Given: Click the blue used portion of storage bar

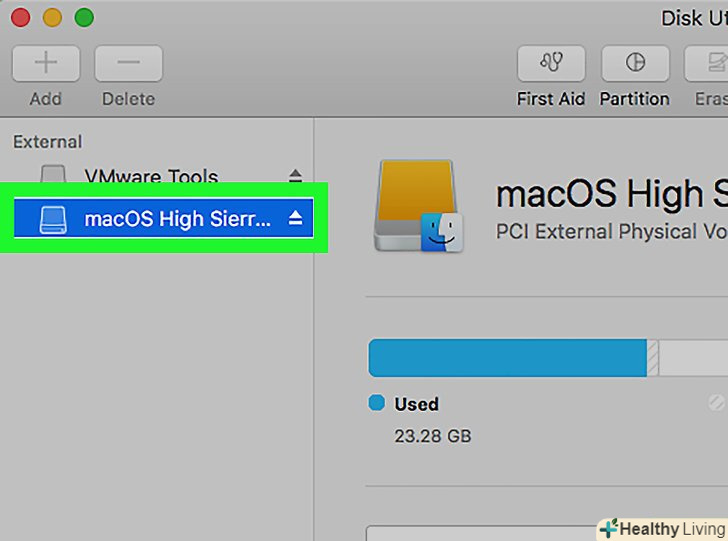Looking at the screenshot, I should click(507, 357).
